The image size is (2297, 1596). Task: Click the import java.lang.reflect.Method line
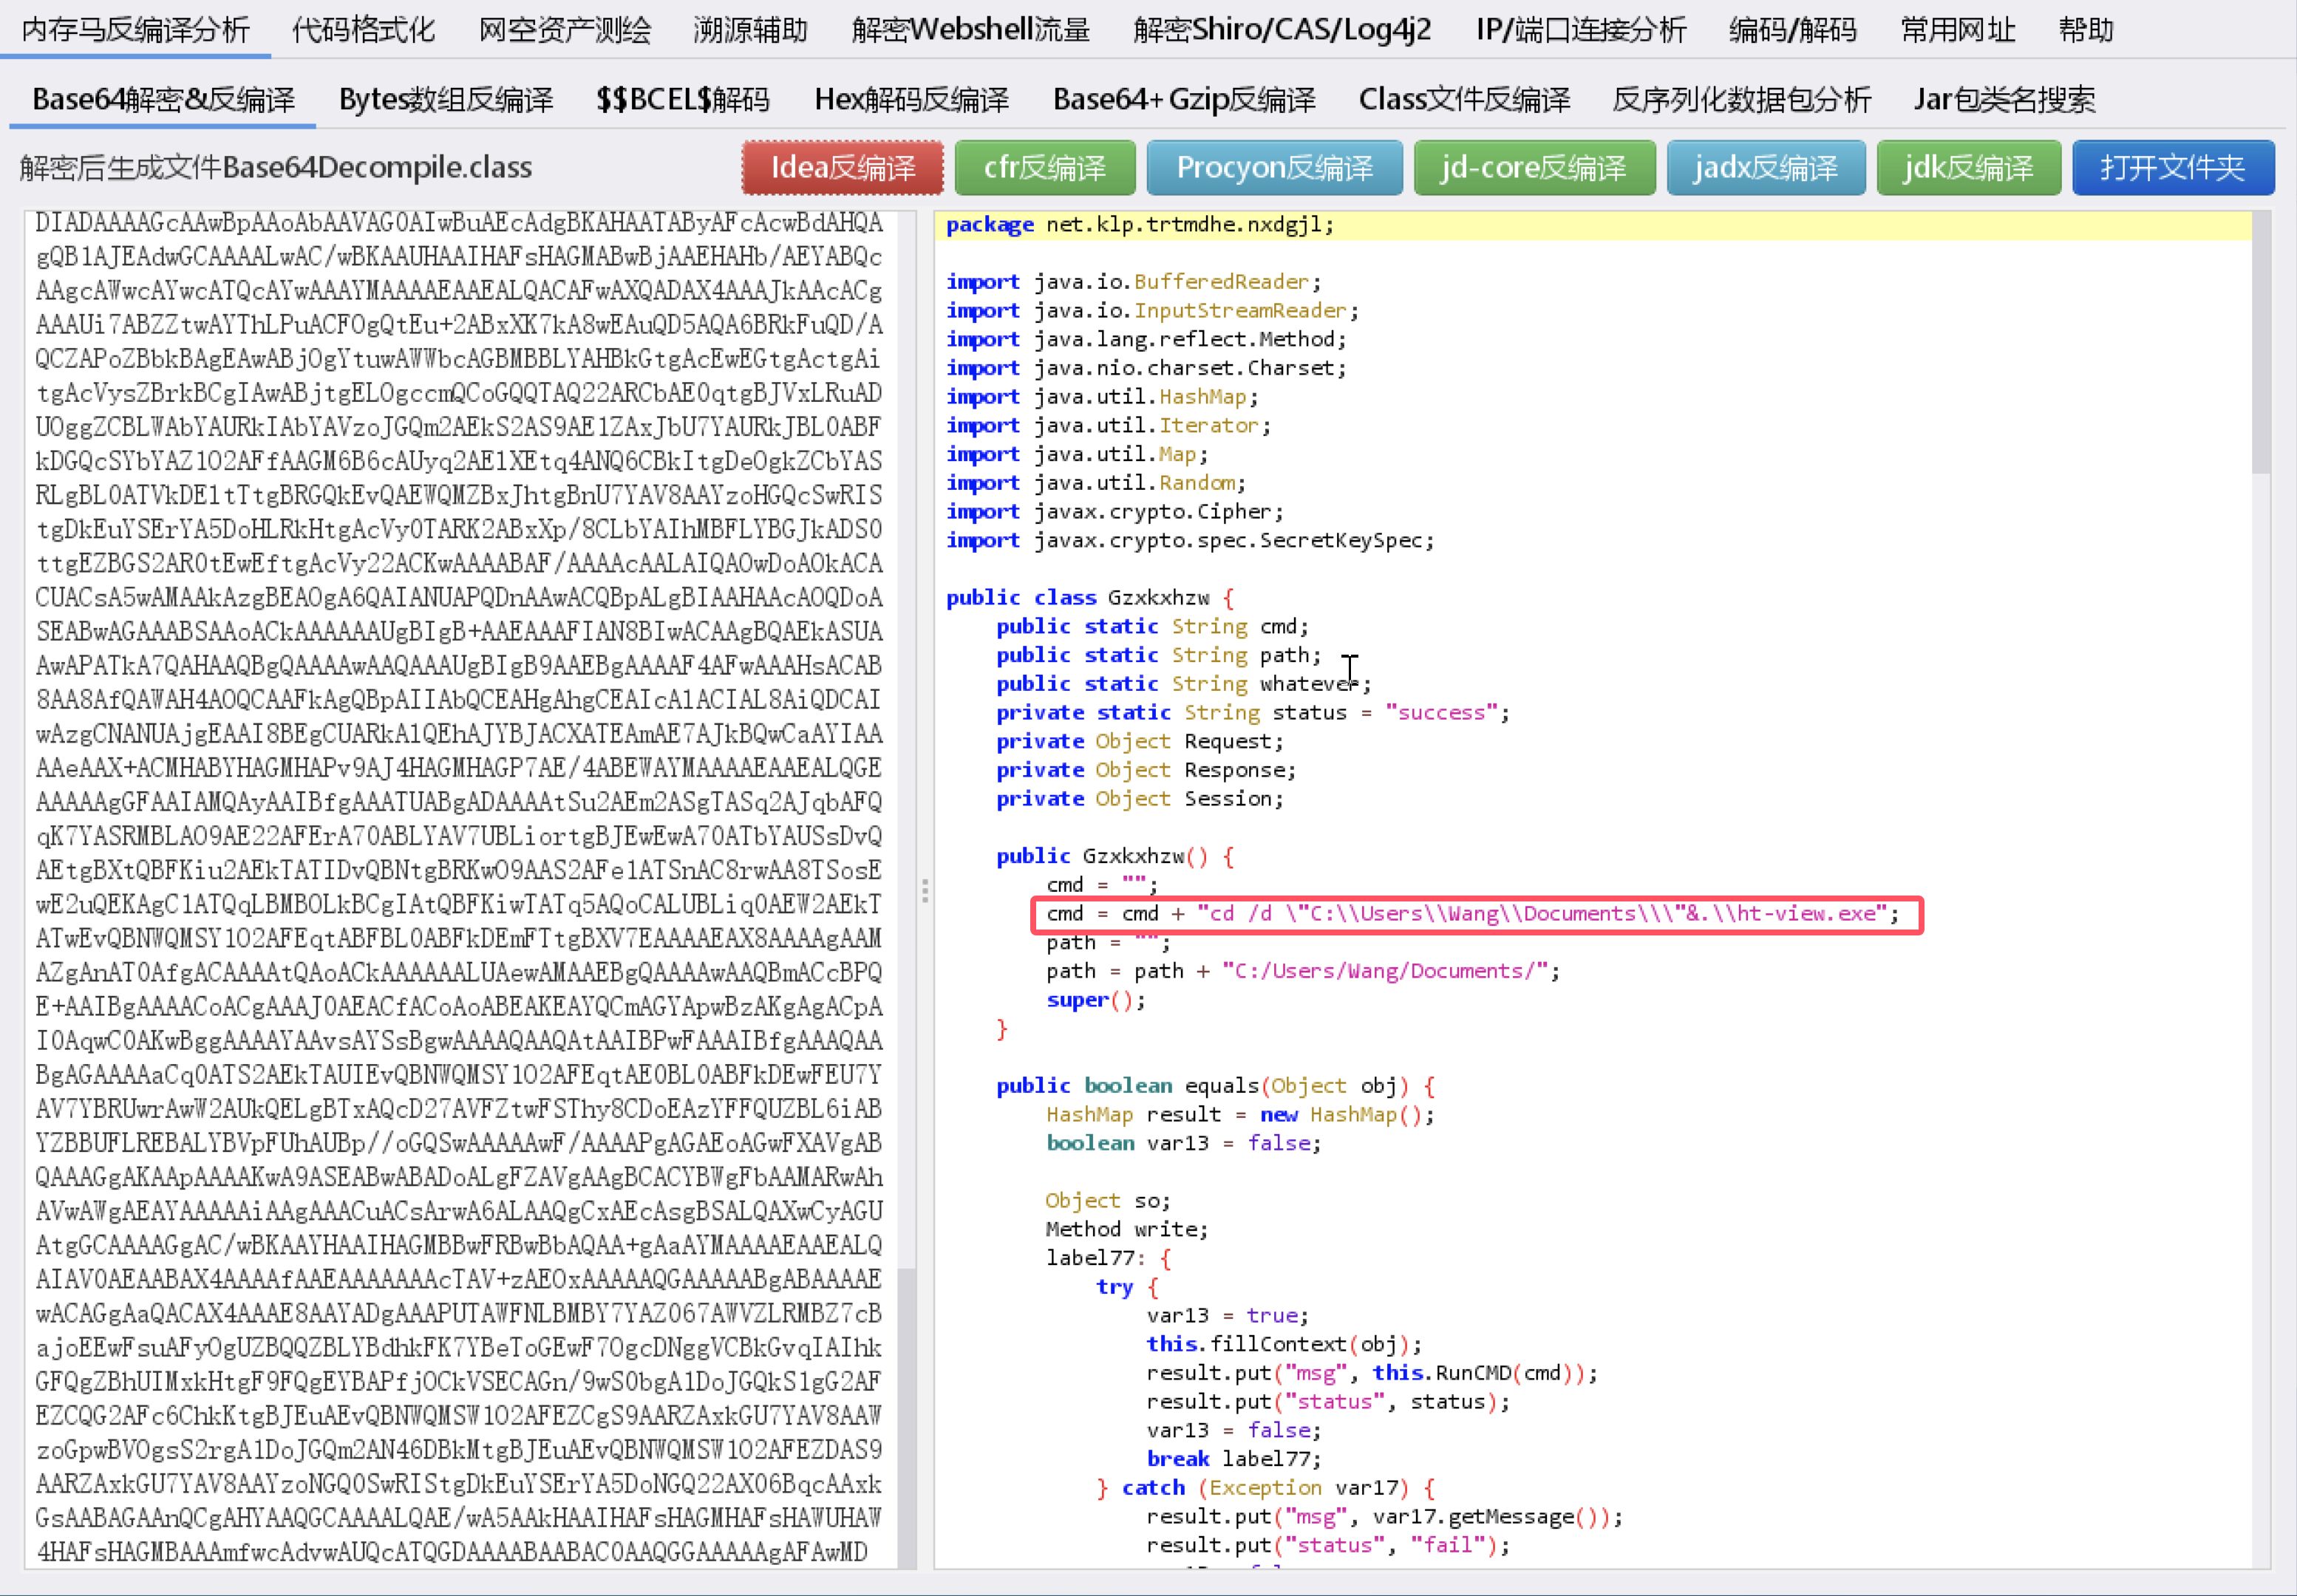[1146, 340]
